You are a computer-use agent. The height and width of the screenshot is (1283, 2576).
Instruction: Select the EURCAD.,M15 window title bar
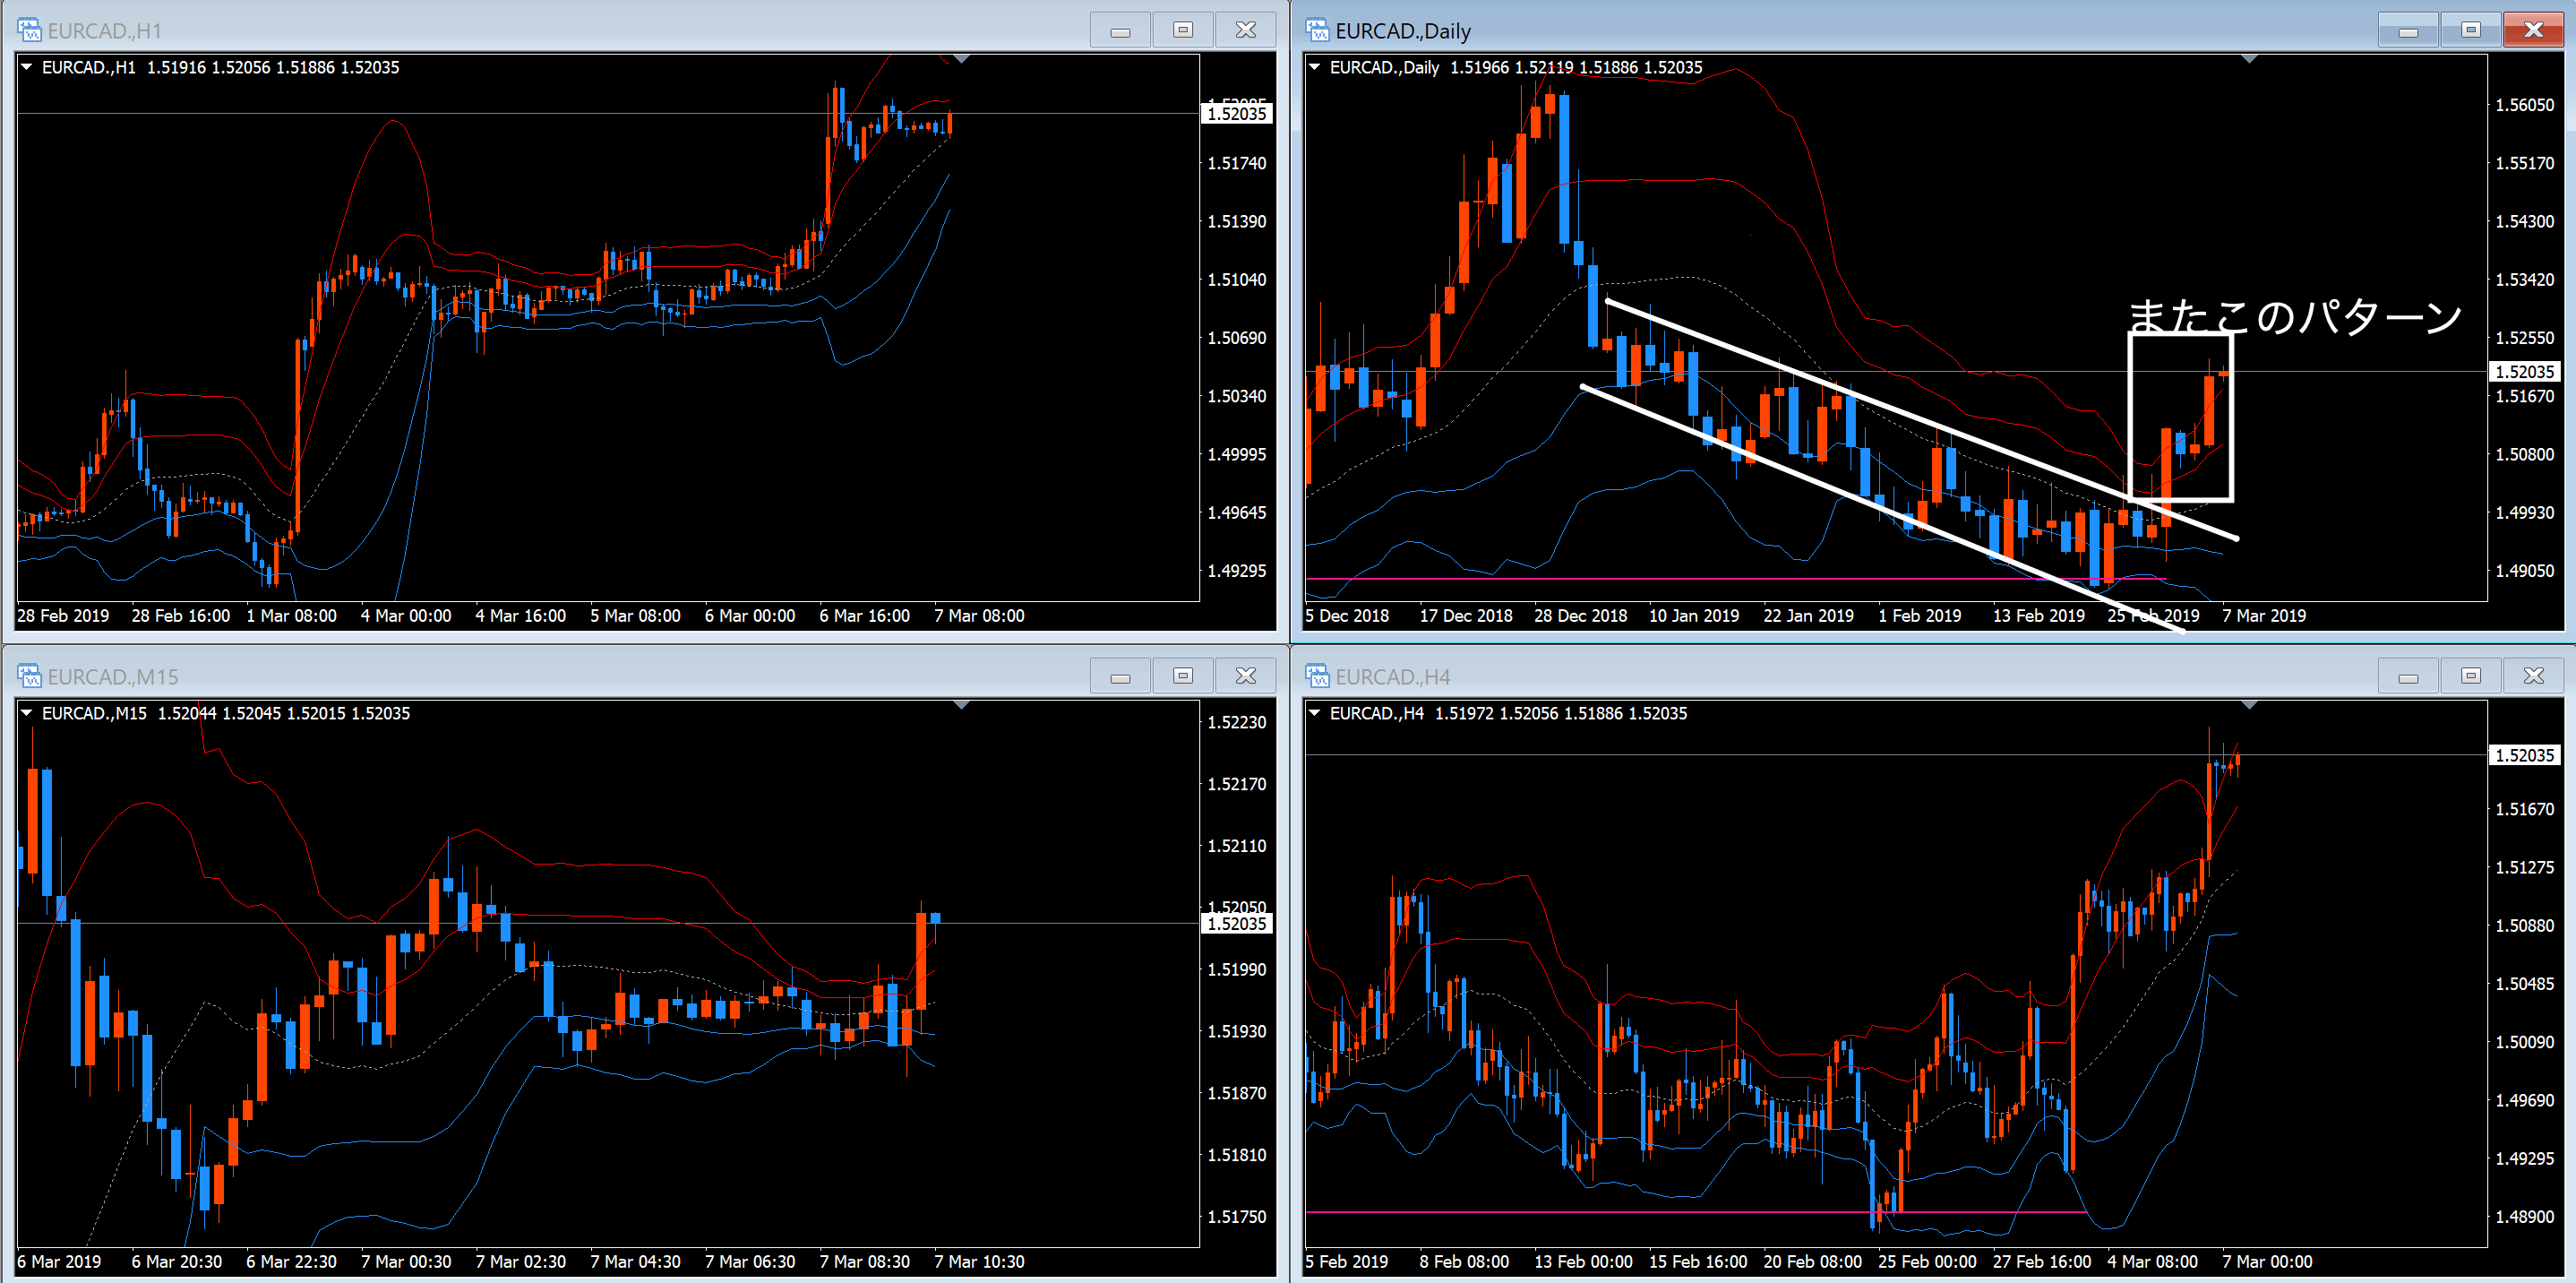(600, 676)
